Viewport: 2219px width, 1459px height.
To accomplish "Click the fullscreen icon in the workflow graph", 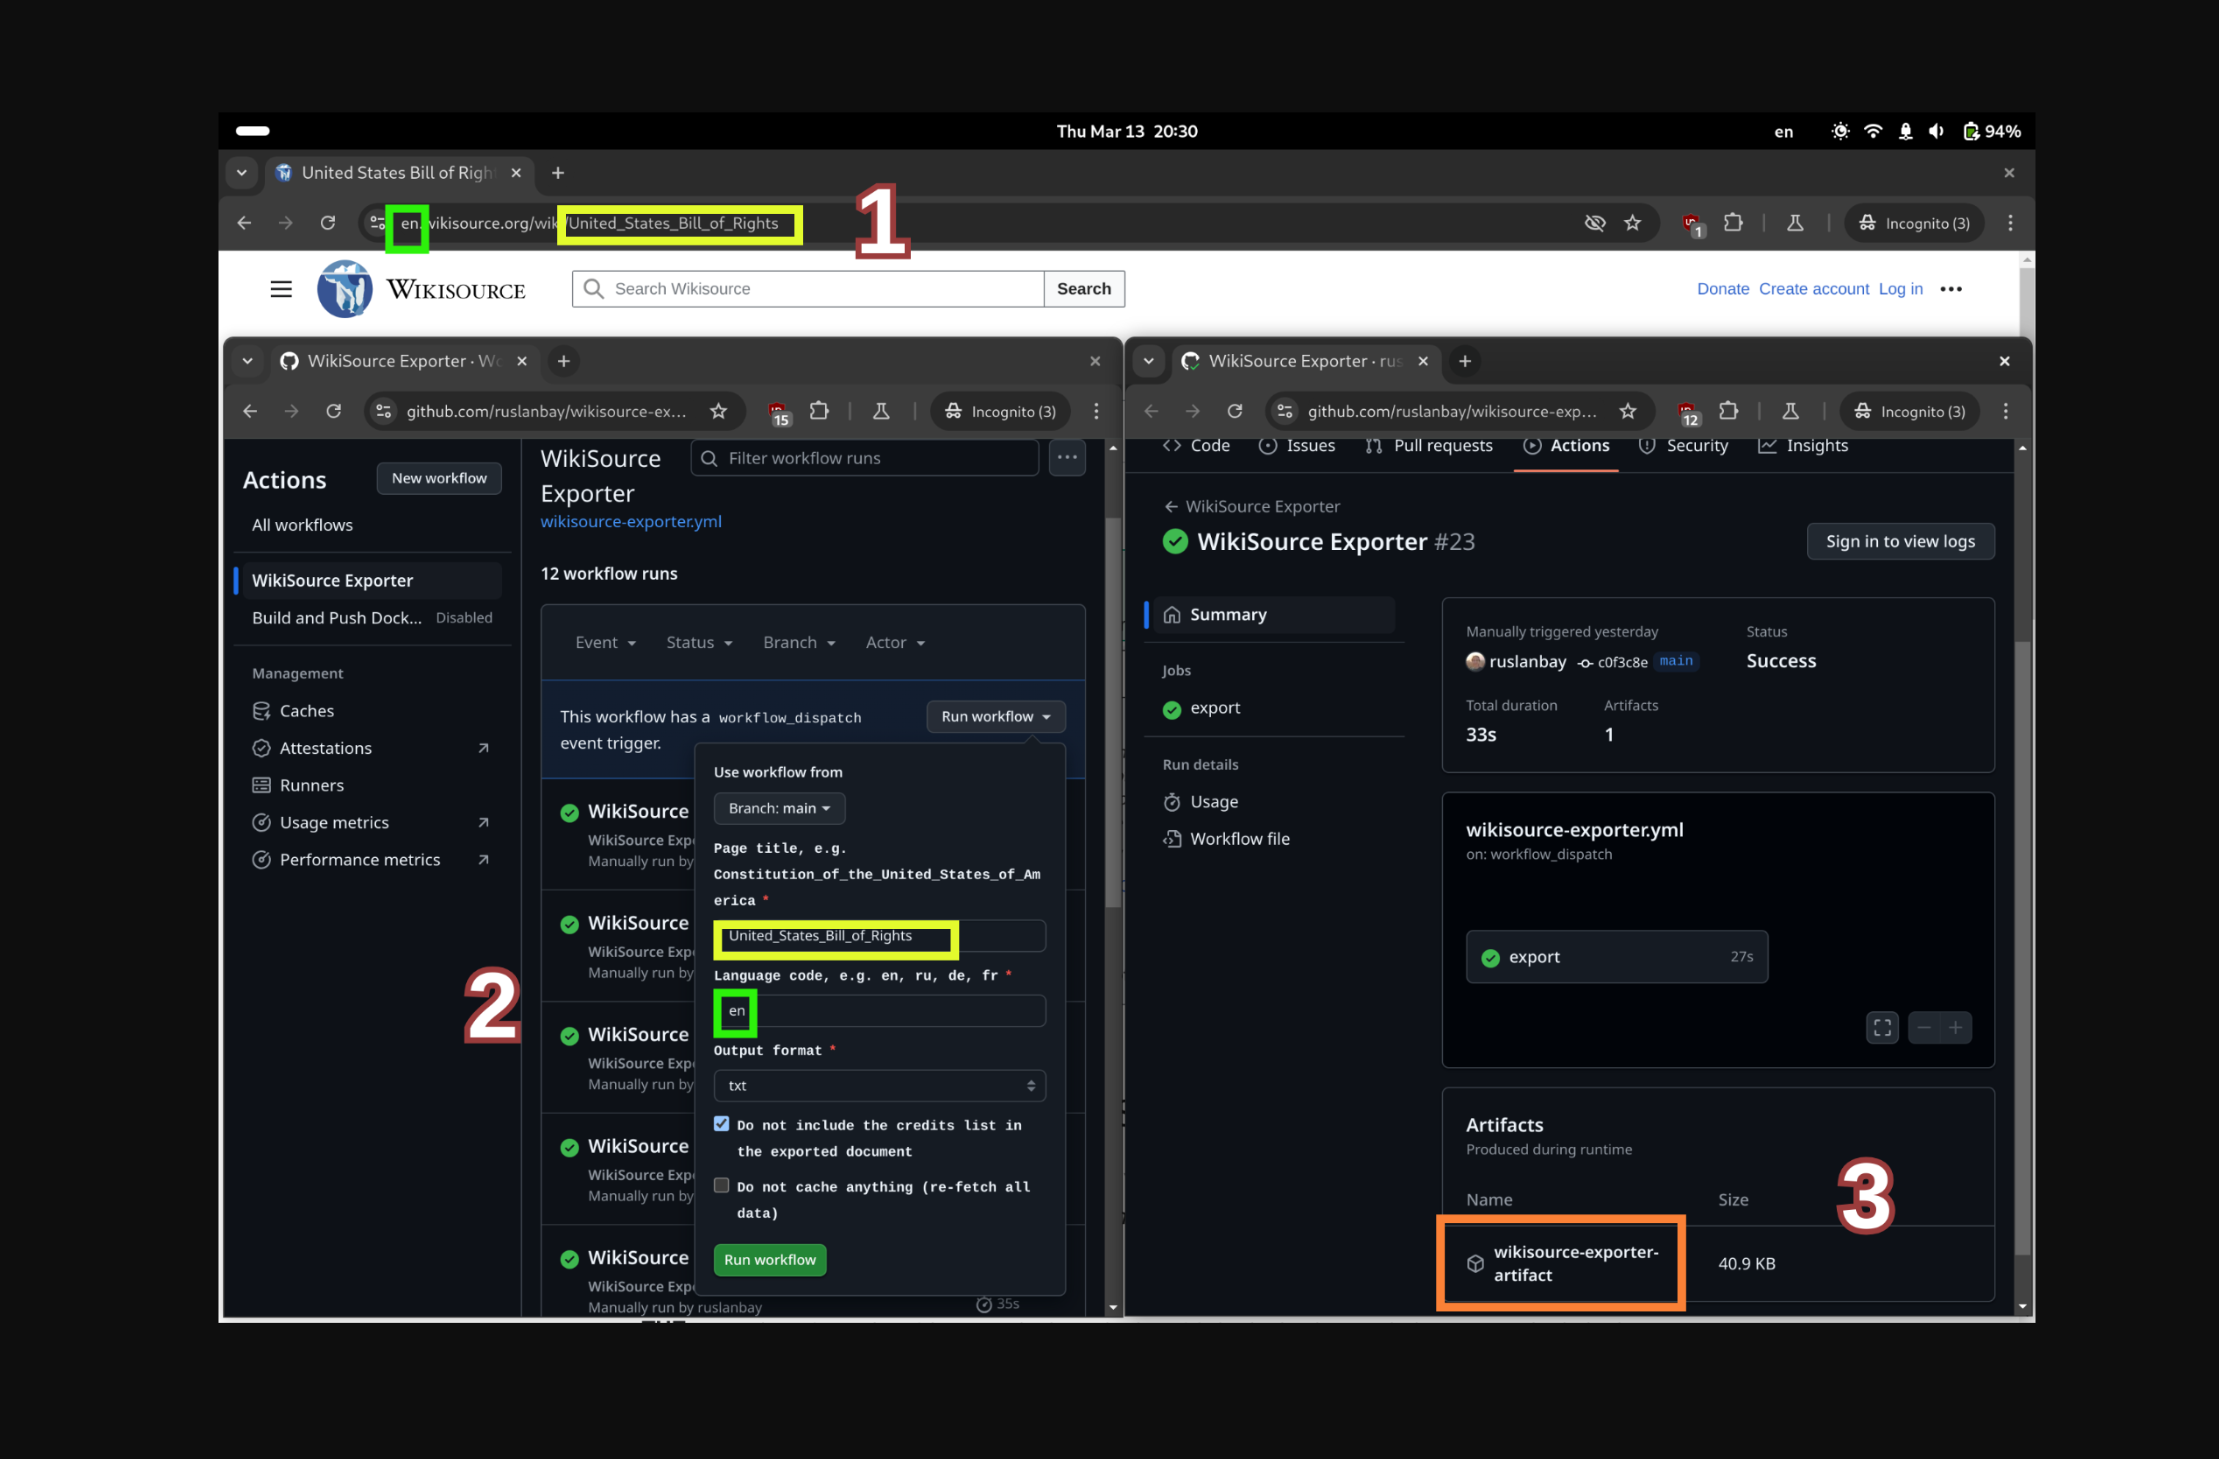I will click(1882, 1028).
